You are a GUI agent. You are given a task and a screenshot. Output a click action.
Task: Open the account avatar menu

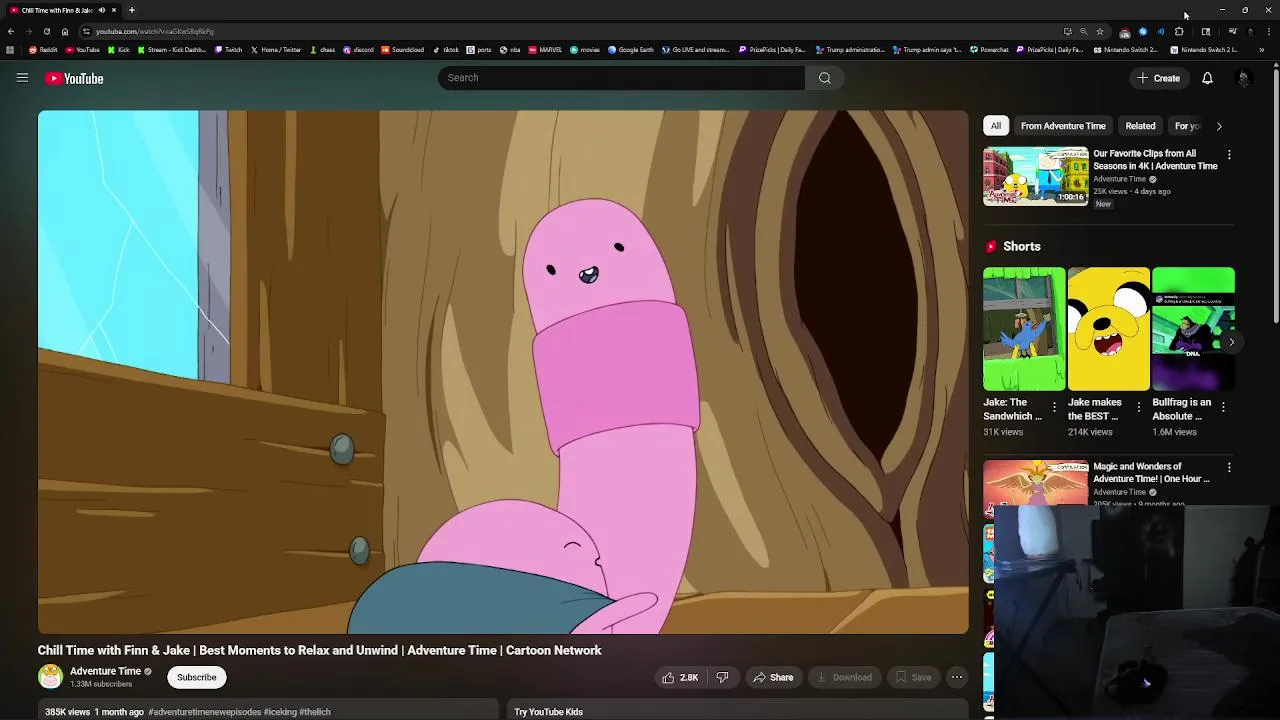[x=1244, y=78]
